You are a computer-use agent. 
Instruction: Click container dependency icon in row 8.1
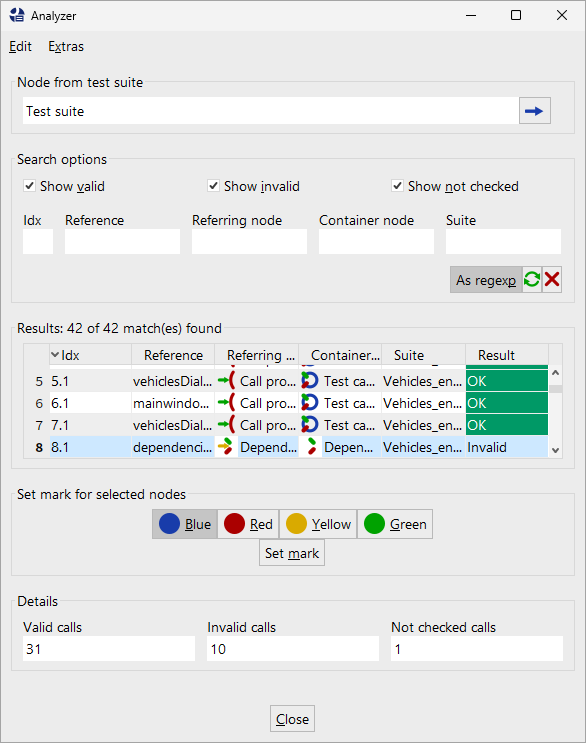point(311,446)
